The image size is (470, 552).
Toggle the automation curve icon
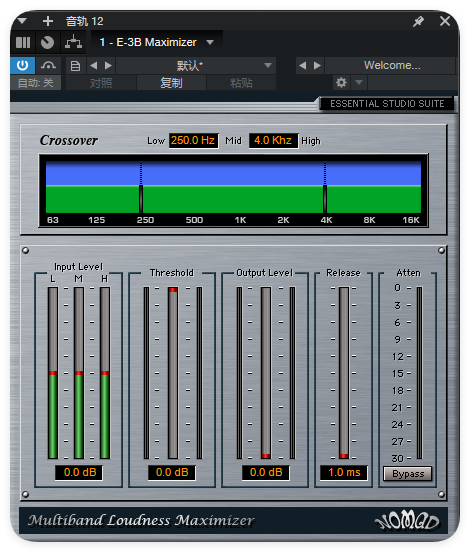pyautogui.click(x=48, y=65)
